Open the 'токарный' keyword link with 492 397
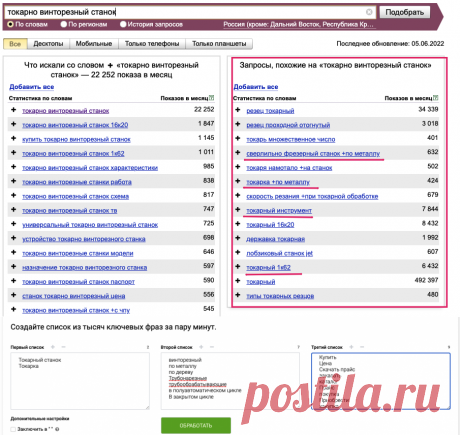 261,282
